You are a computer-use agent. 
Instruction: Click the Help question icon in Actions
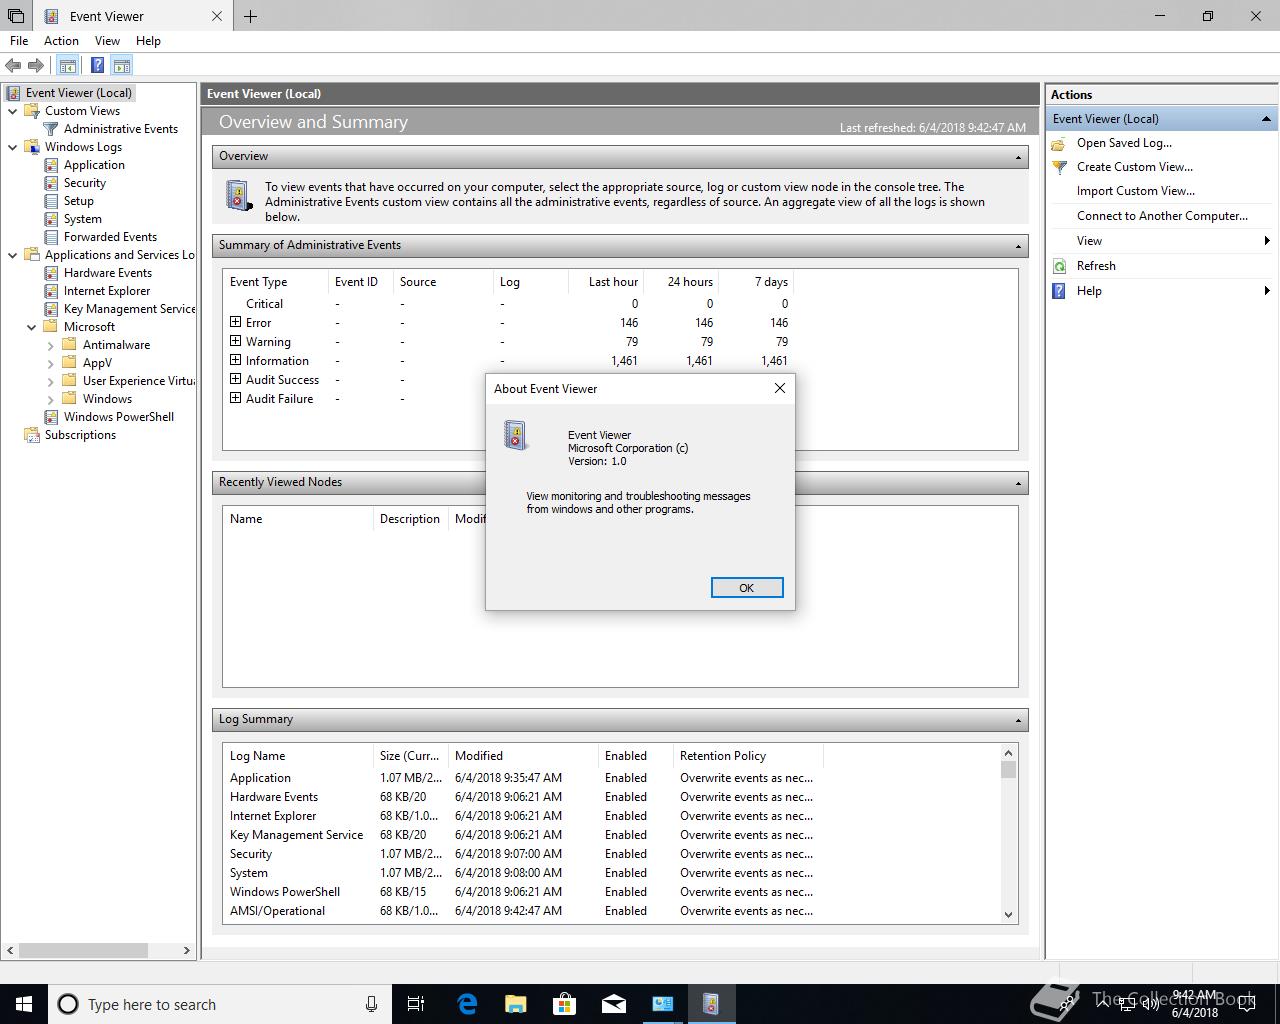pyautogui.click(x=1059, y=291)
